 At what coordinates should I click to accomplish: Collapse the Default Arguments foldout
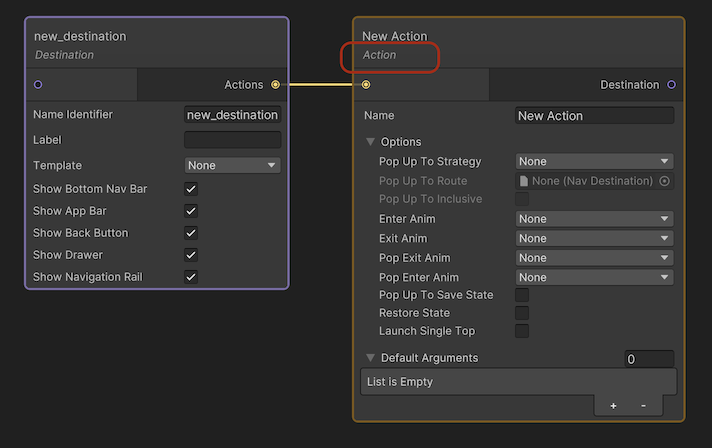pos(371,358)
